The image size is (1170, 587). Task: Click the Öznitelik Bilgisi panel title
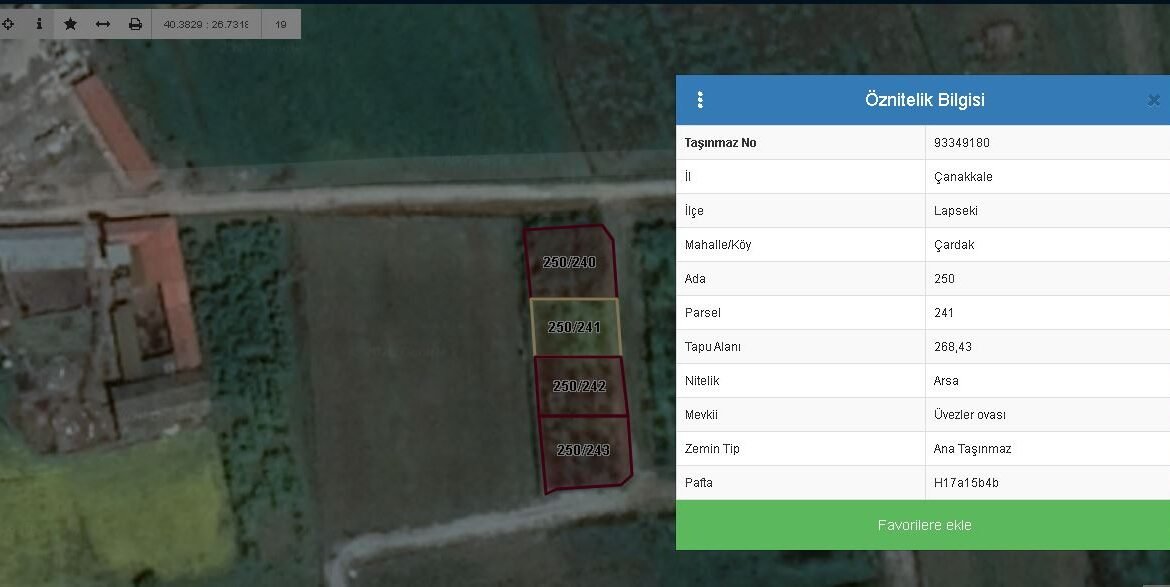click(924, 100)
